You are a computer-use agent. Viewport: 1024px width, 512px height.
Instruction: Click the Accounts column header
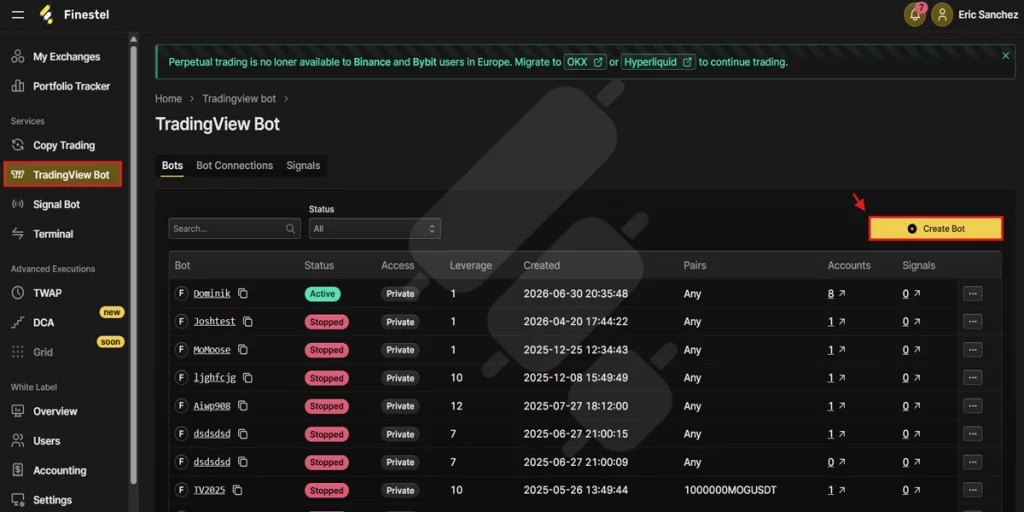pos(849,266)
